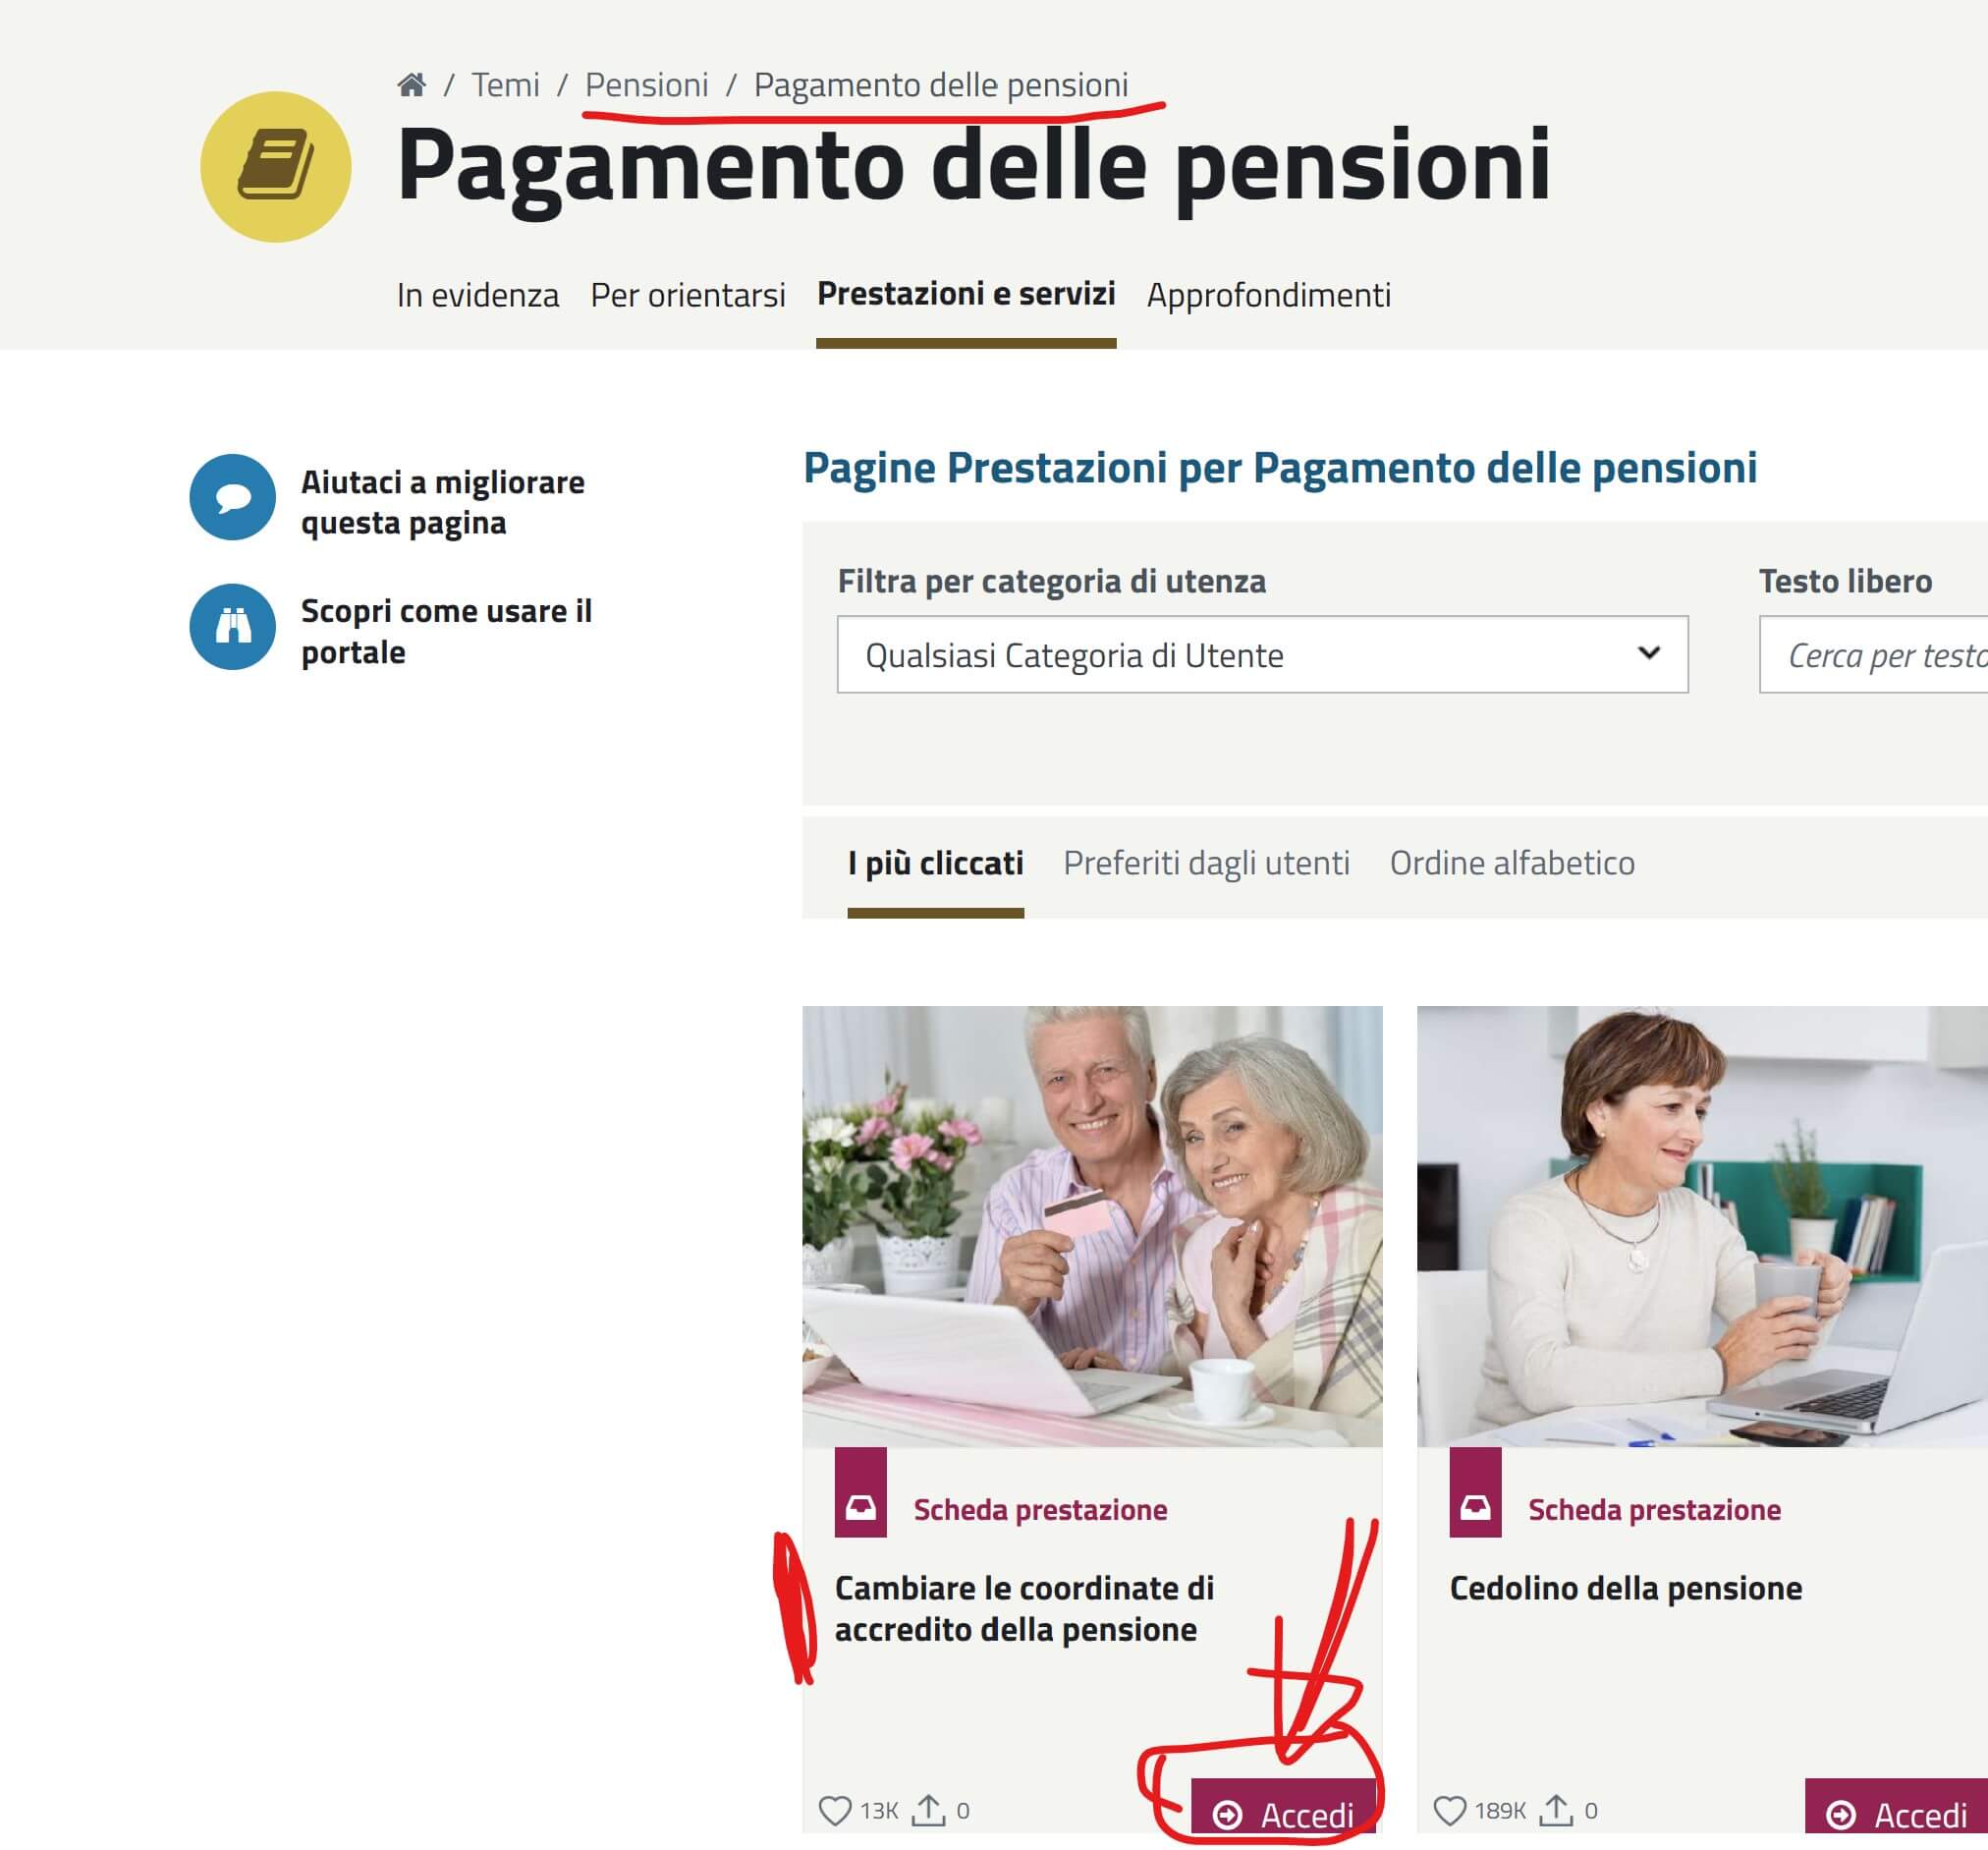
Task: Select the Ordine alfabetico sorting tab
Action: pos(1512,863)
